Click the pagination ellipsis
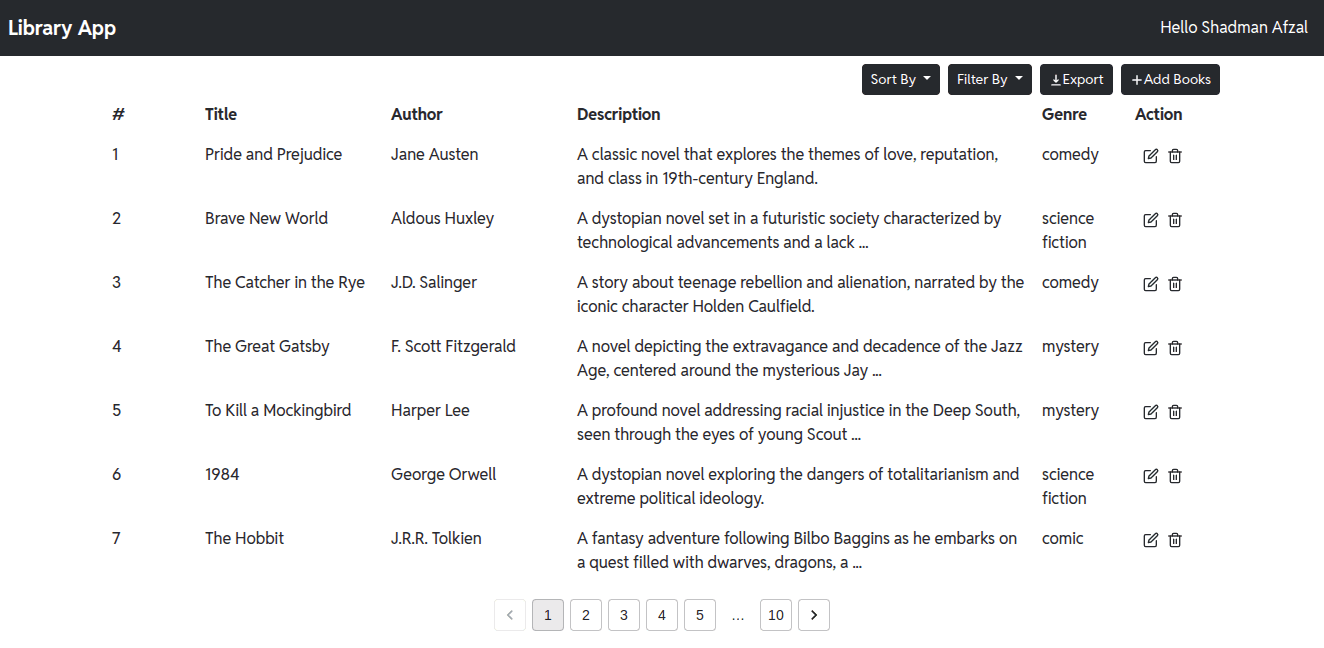1324x648 pixels. pos(738,615)
